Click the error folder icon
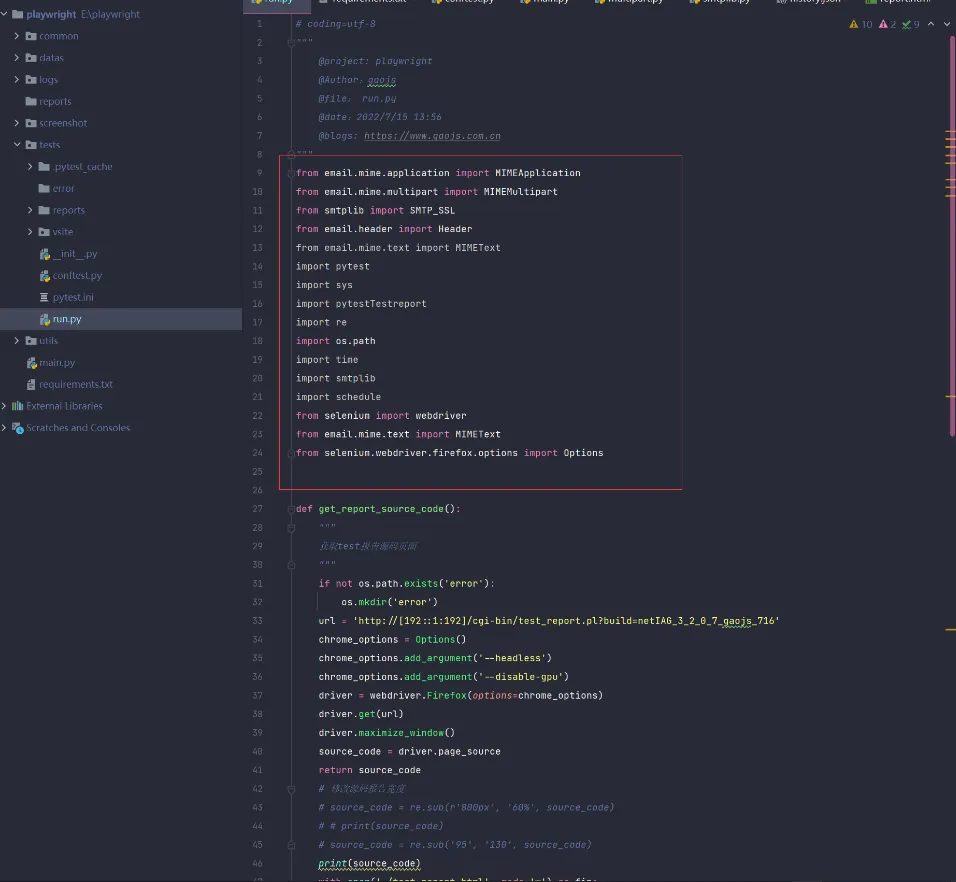Image resolution: width=956 pixels, height=882 pixels. [44, 188]
